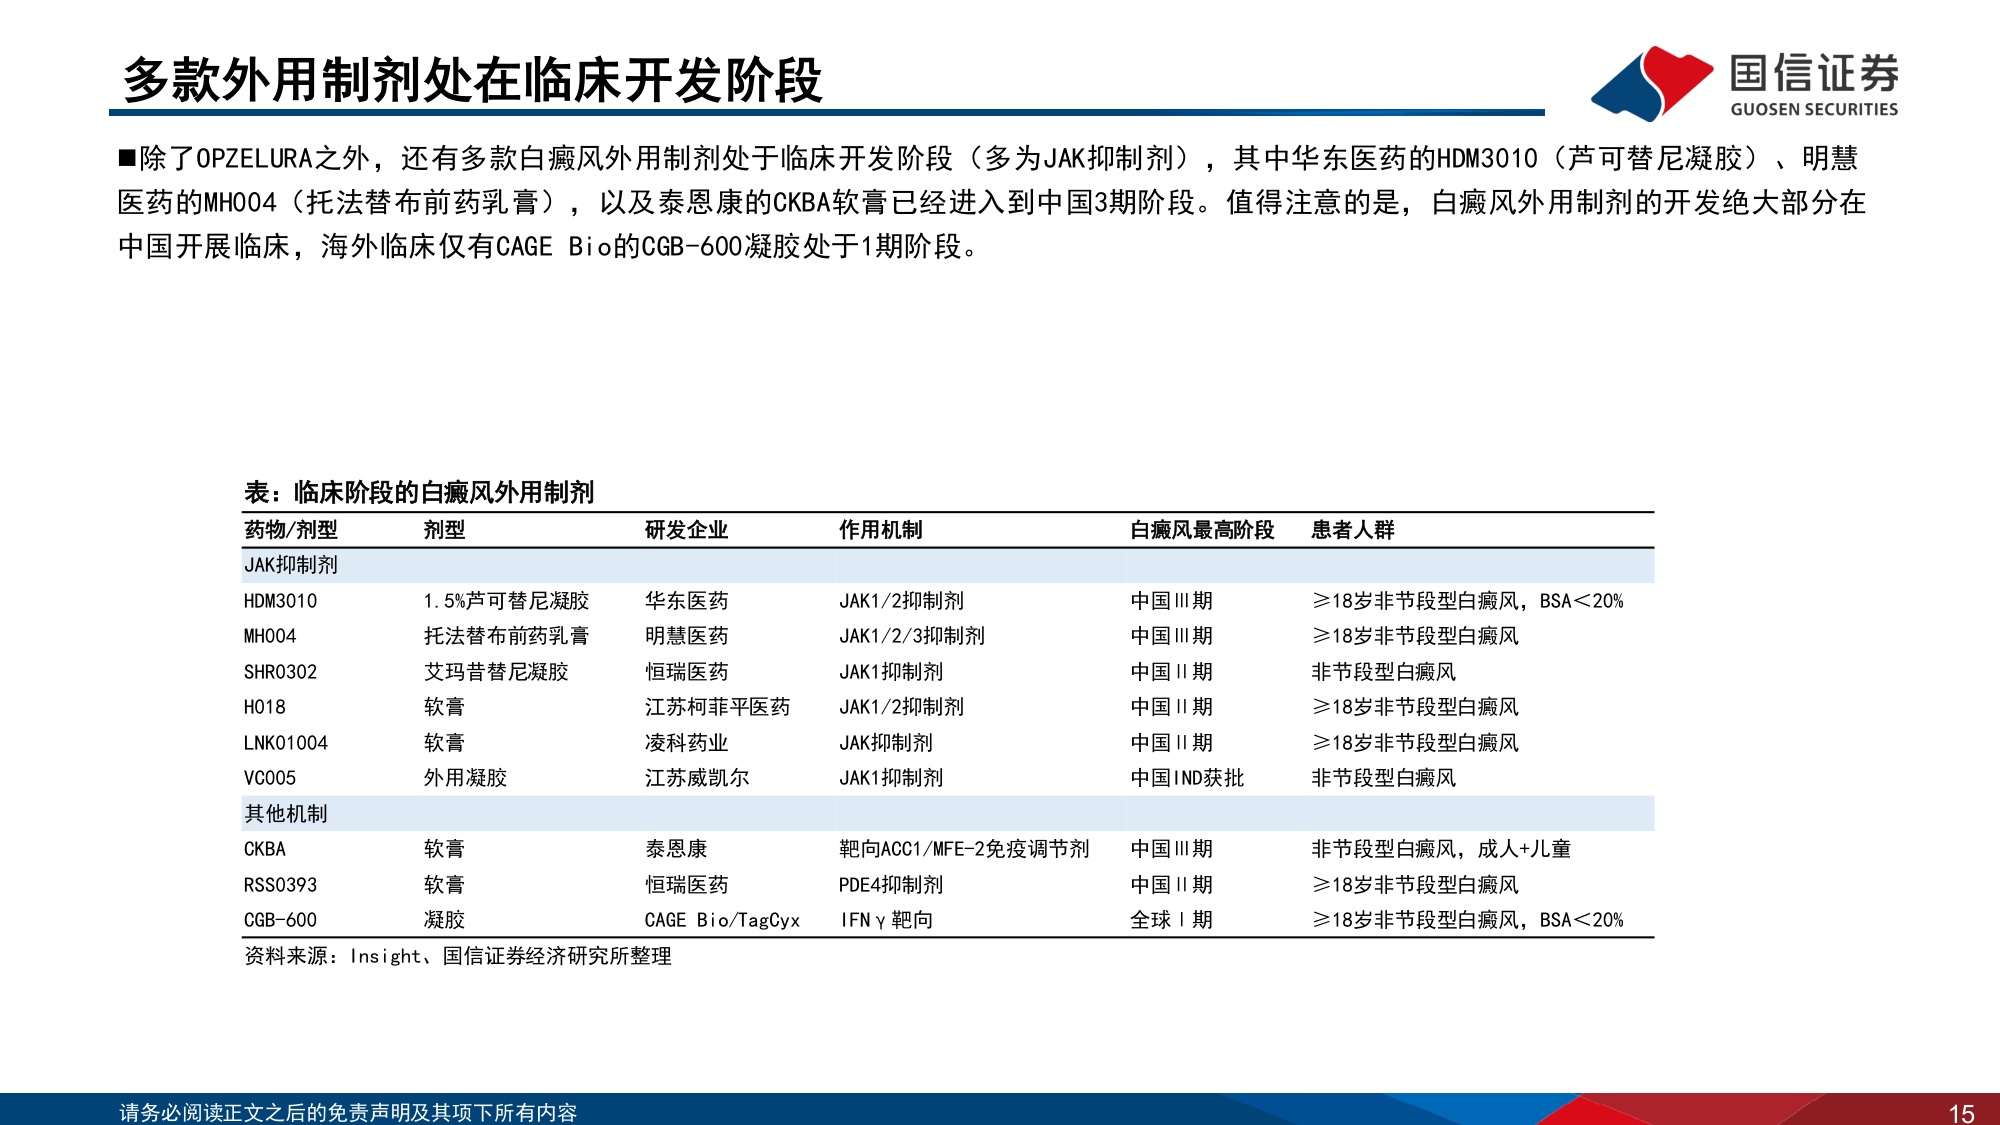
Task: Click the 患者人群 column header
Action: [x=1352, y=530]
